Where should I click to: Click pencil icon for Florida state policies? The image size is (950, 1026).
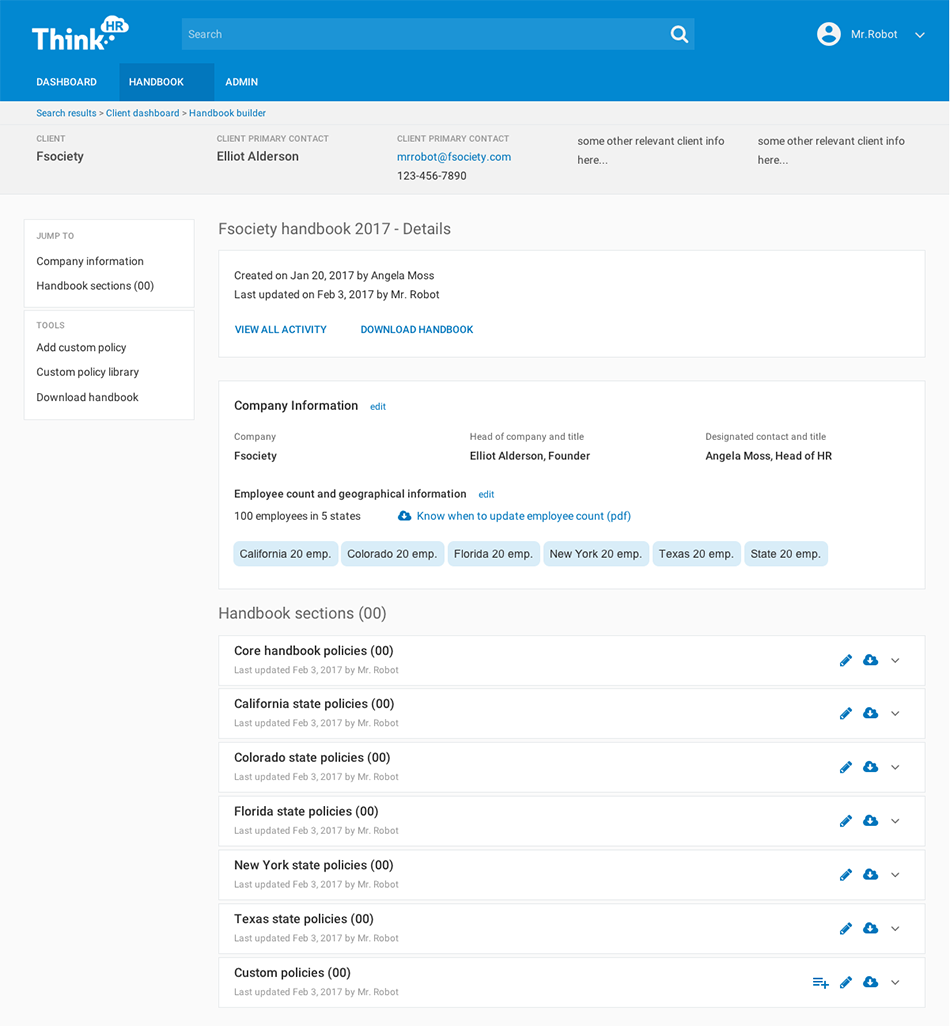tap(846, 821)
